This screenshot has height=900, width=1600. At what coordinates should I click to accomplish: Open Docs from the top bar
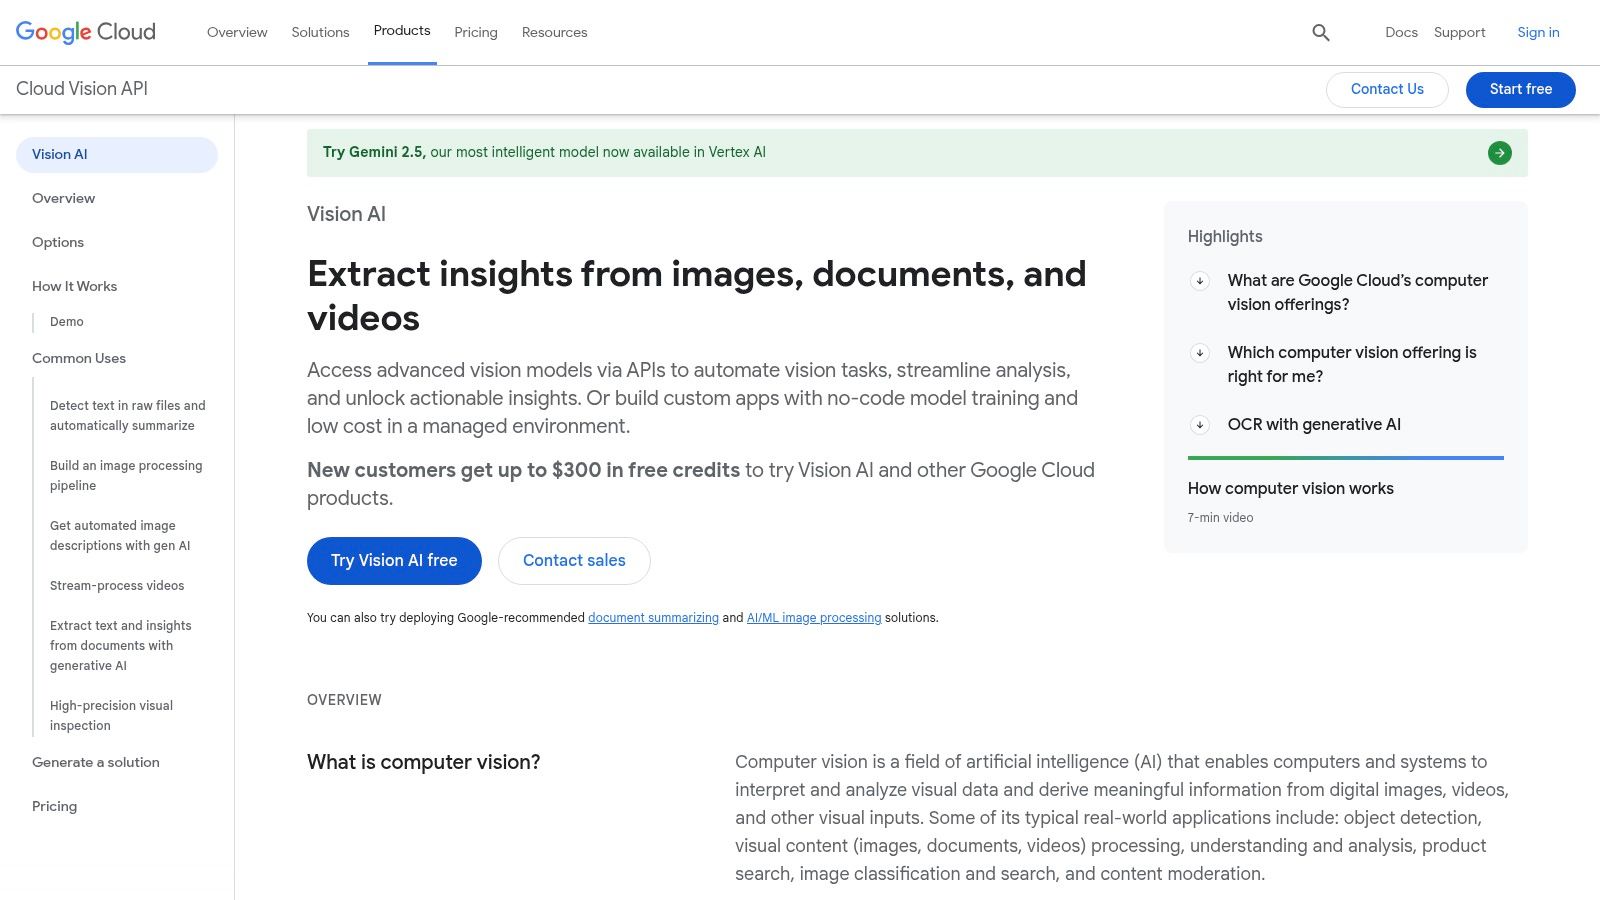pos(1401,32)
